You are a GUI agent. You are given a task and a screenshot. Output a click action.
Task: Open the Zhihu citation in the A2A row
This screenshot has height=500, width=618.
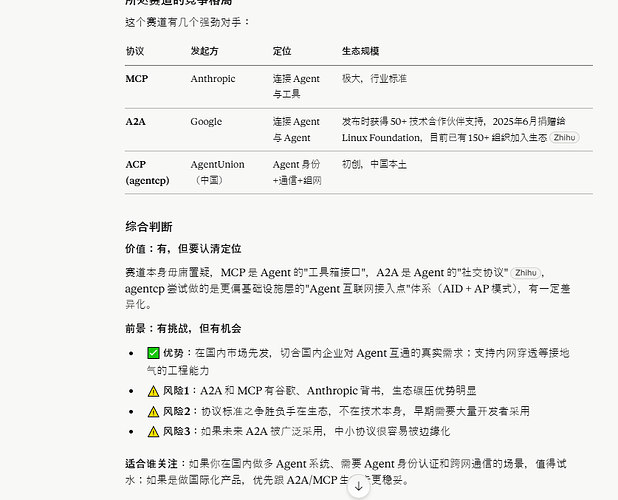[x=564, y=138]
